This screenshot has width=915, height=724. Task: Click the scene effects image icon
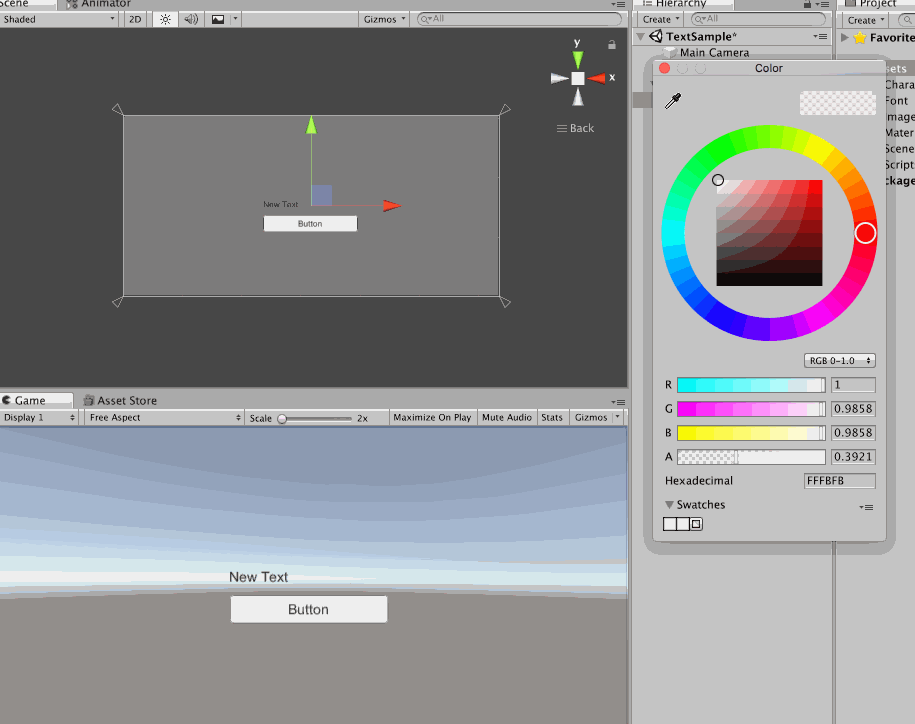coord(218,19)
